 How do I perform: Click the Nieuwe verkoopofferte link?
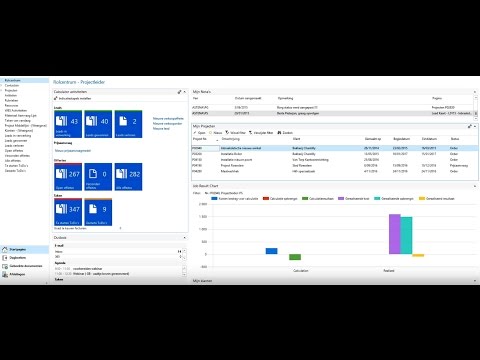click(x=168, y=119)
